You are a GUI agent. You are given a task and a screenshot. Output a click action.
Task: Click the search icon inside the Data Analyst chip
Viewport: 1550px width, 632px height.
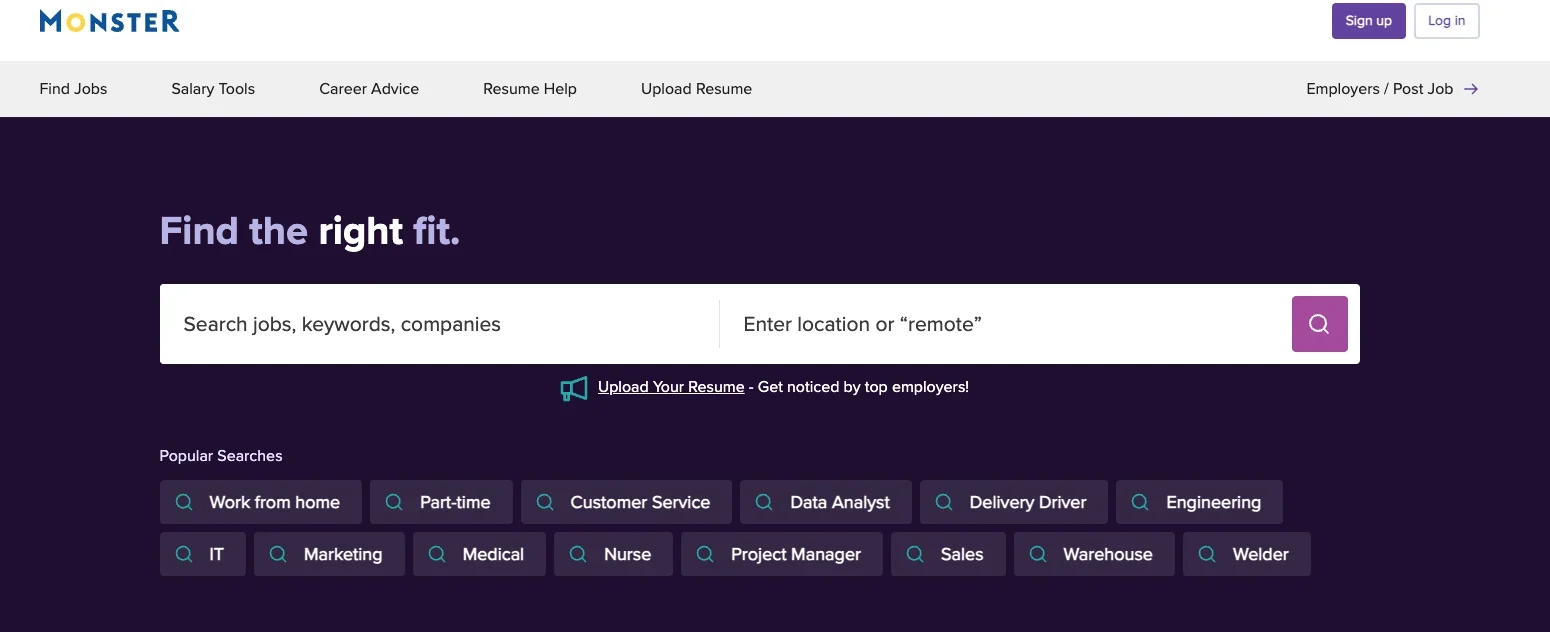pos(763,501)
